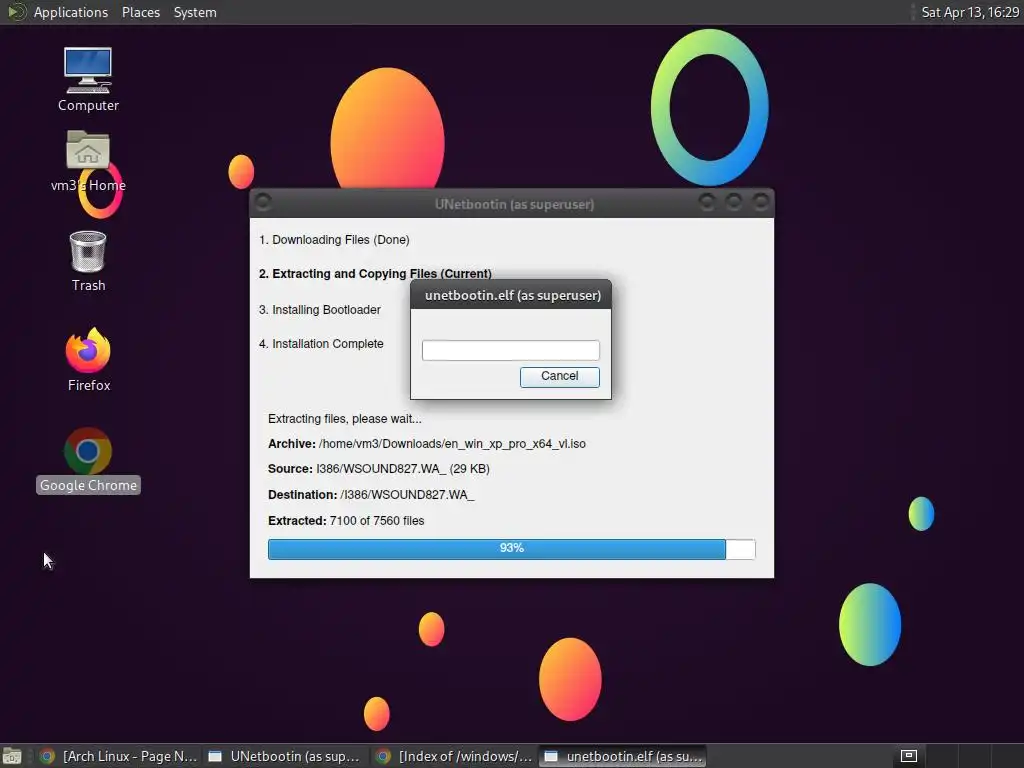Close the UNetbootin main window
Viewport: 1024px width, 768px height.
(x=760, y=202)
